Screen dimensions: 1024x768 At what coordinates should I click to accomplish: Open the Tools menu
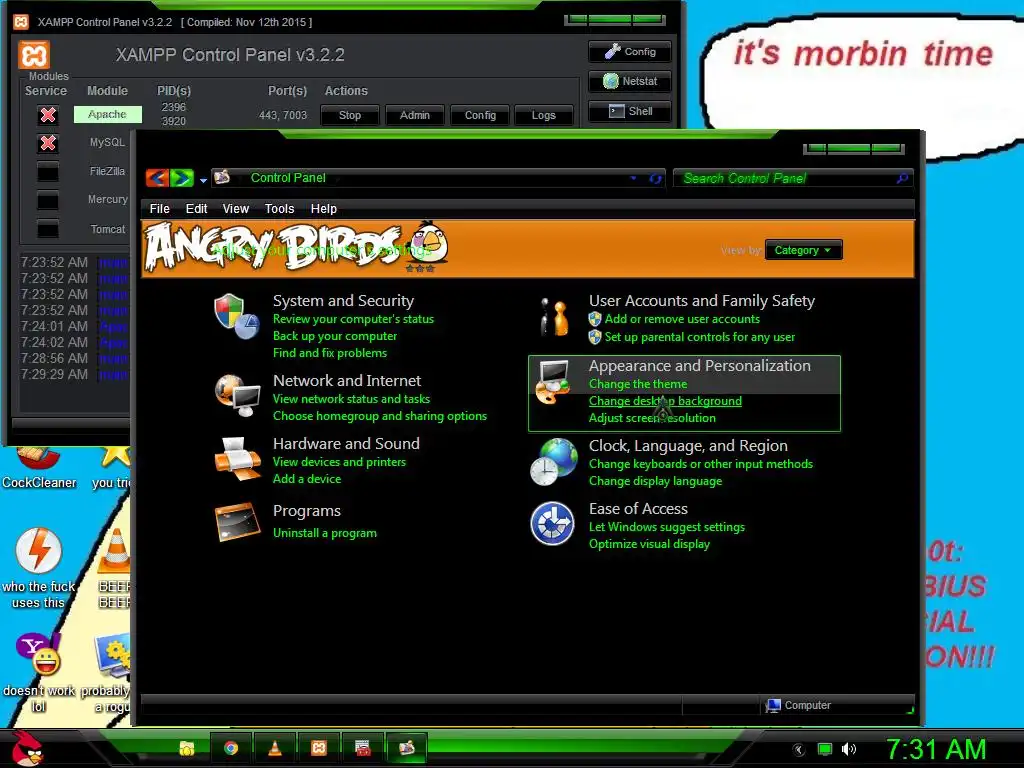279,209
